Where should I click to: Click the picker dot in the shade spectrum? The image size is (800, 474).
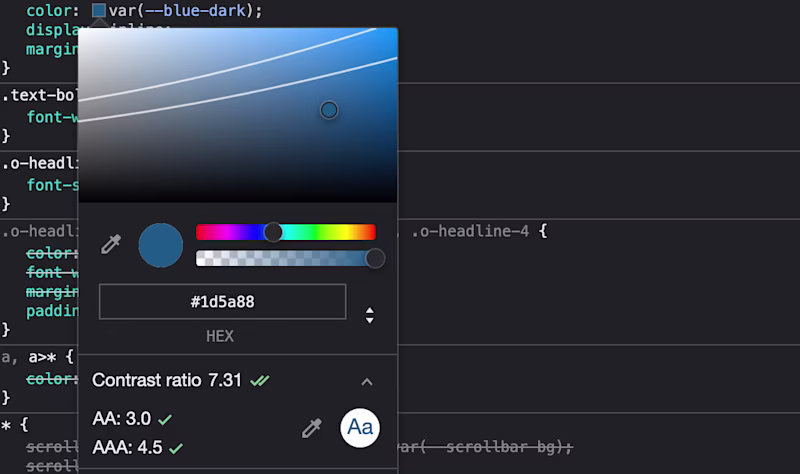[x=329, y=110]
